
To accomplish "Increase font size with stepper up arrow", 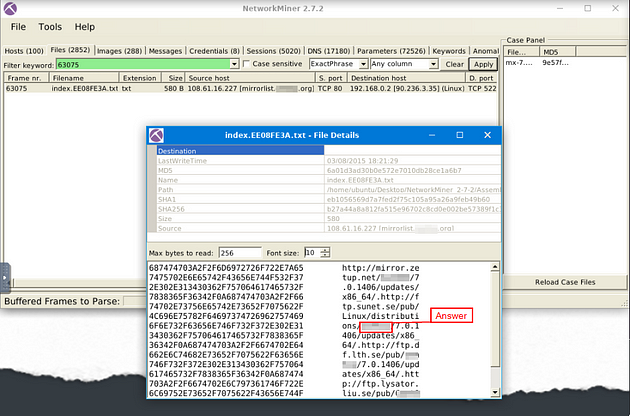I will (325, 250).
